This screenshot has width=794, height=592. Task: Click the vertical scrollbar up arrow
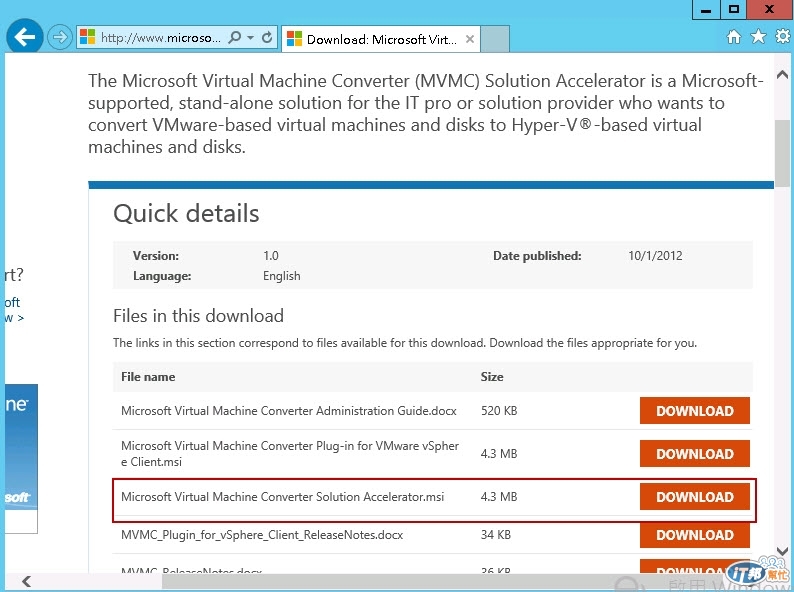(x=782, y=75)
